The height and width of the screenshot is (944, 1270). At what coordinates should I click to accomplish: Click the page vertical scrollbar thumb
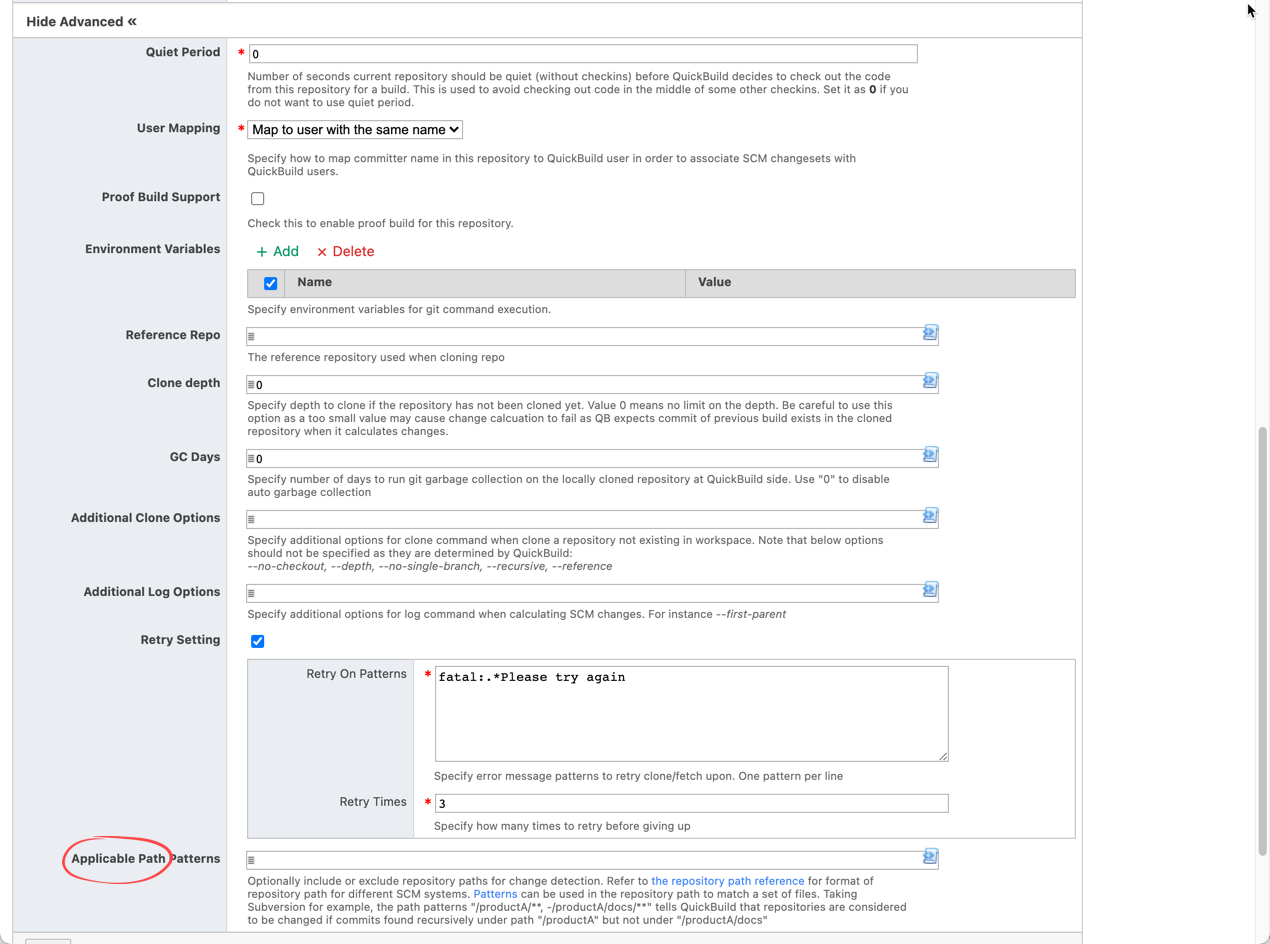tap(1263, 640)
